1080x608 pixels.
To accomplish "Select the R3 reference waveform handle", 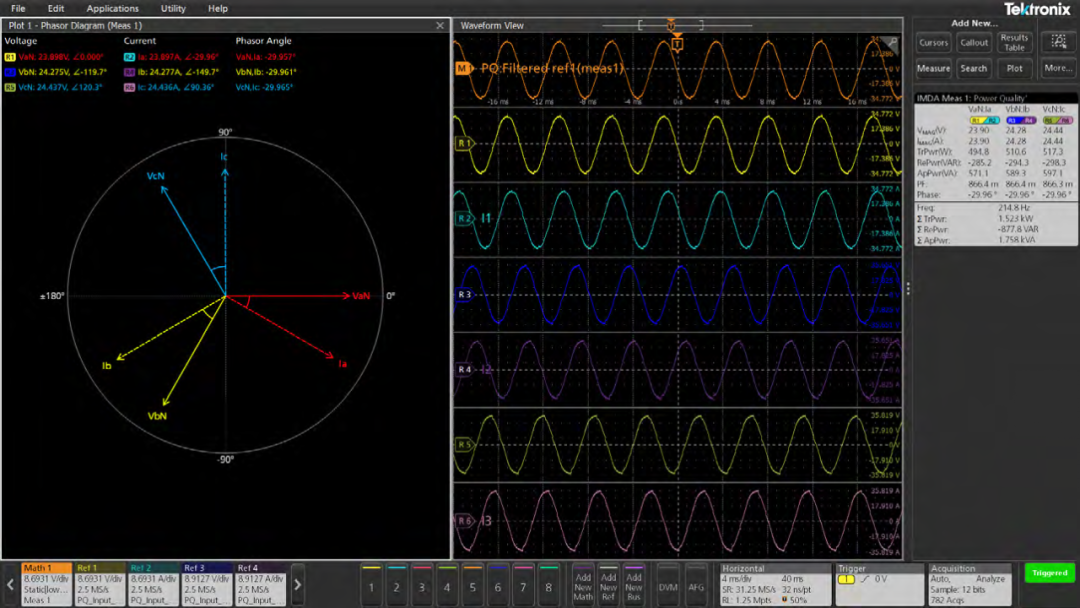I will pyautogui.click(x=464, y=295).
